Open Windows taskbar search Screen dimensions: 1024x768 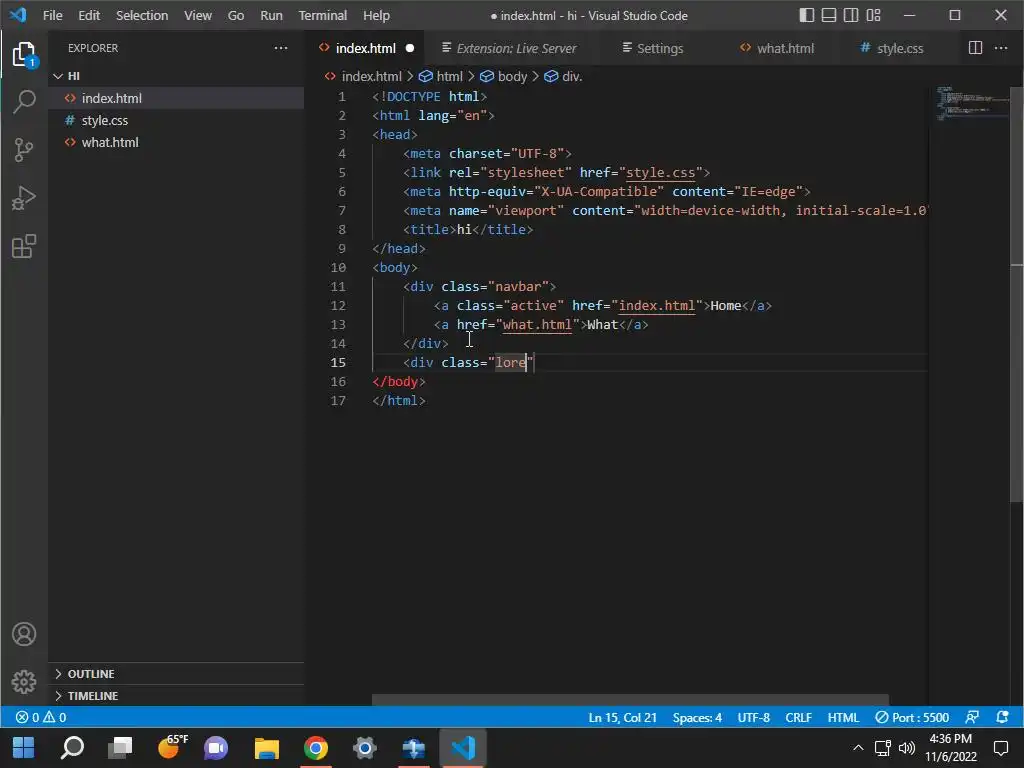72,748
